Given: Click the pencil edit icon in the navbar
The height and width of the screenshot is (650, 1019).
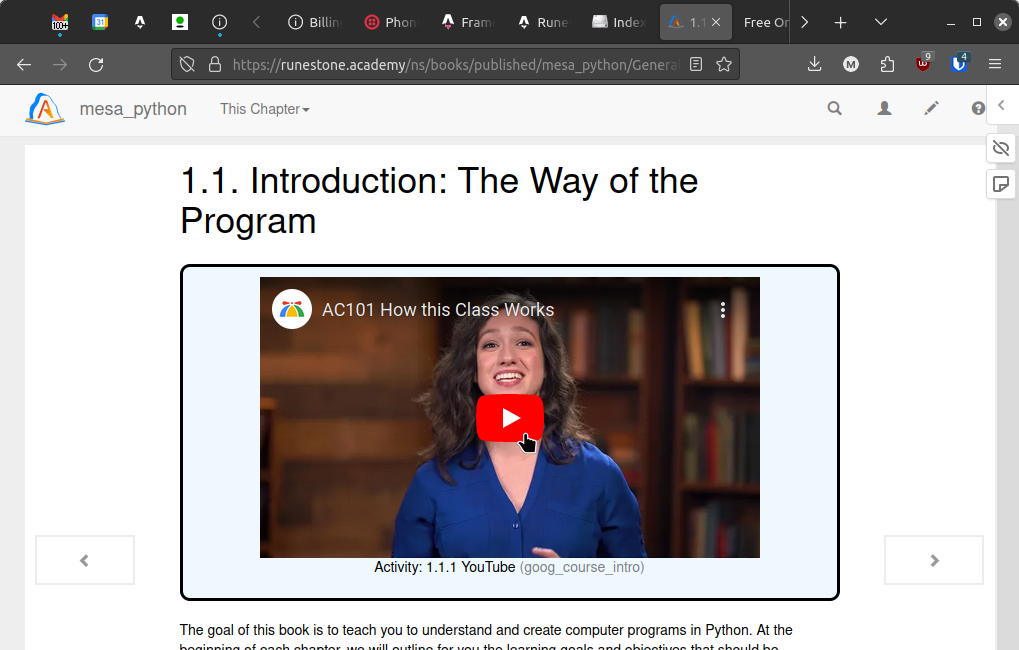Looking at the screenshot, I should click(x=932, y=109).
